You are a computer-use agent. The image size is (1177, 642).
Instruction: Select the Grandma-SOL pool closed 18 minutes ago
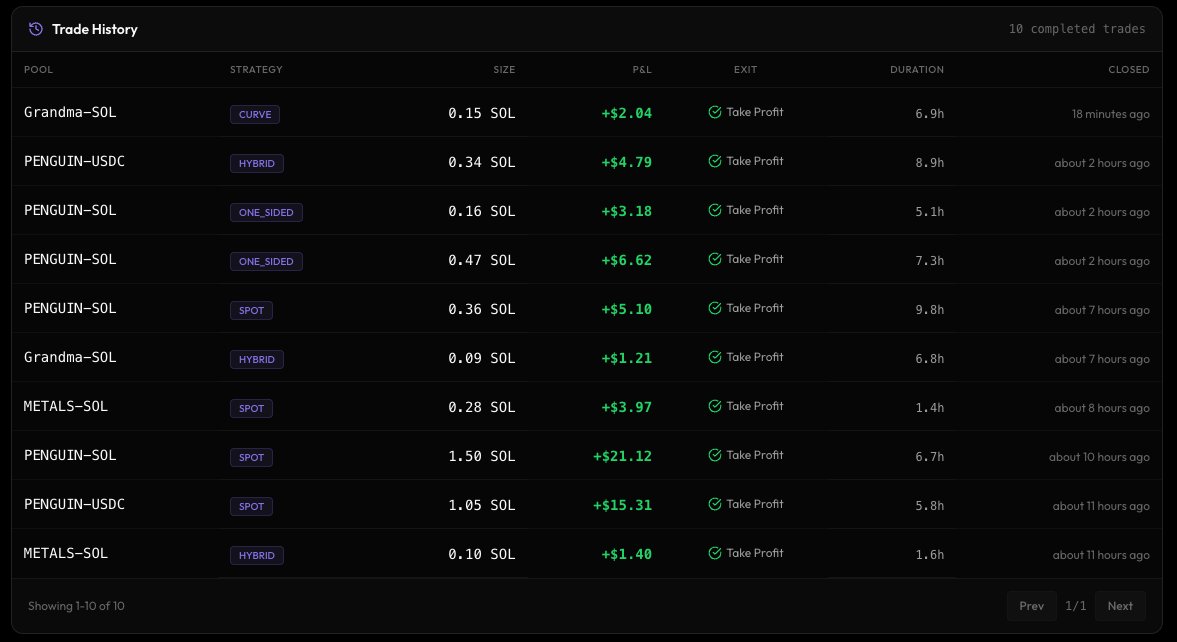point(70,112)
